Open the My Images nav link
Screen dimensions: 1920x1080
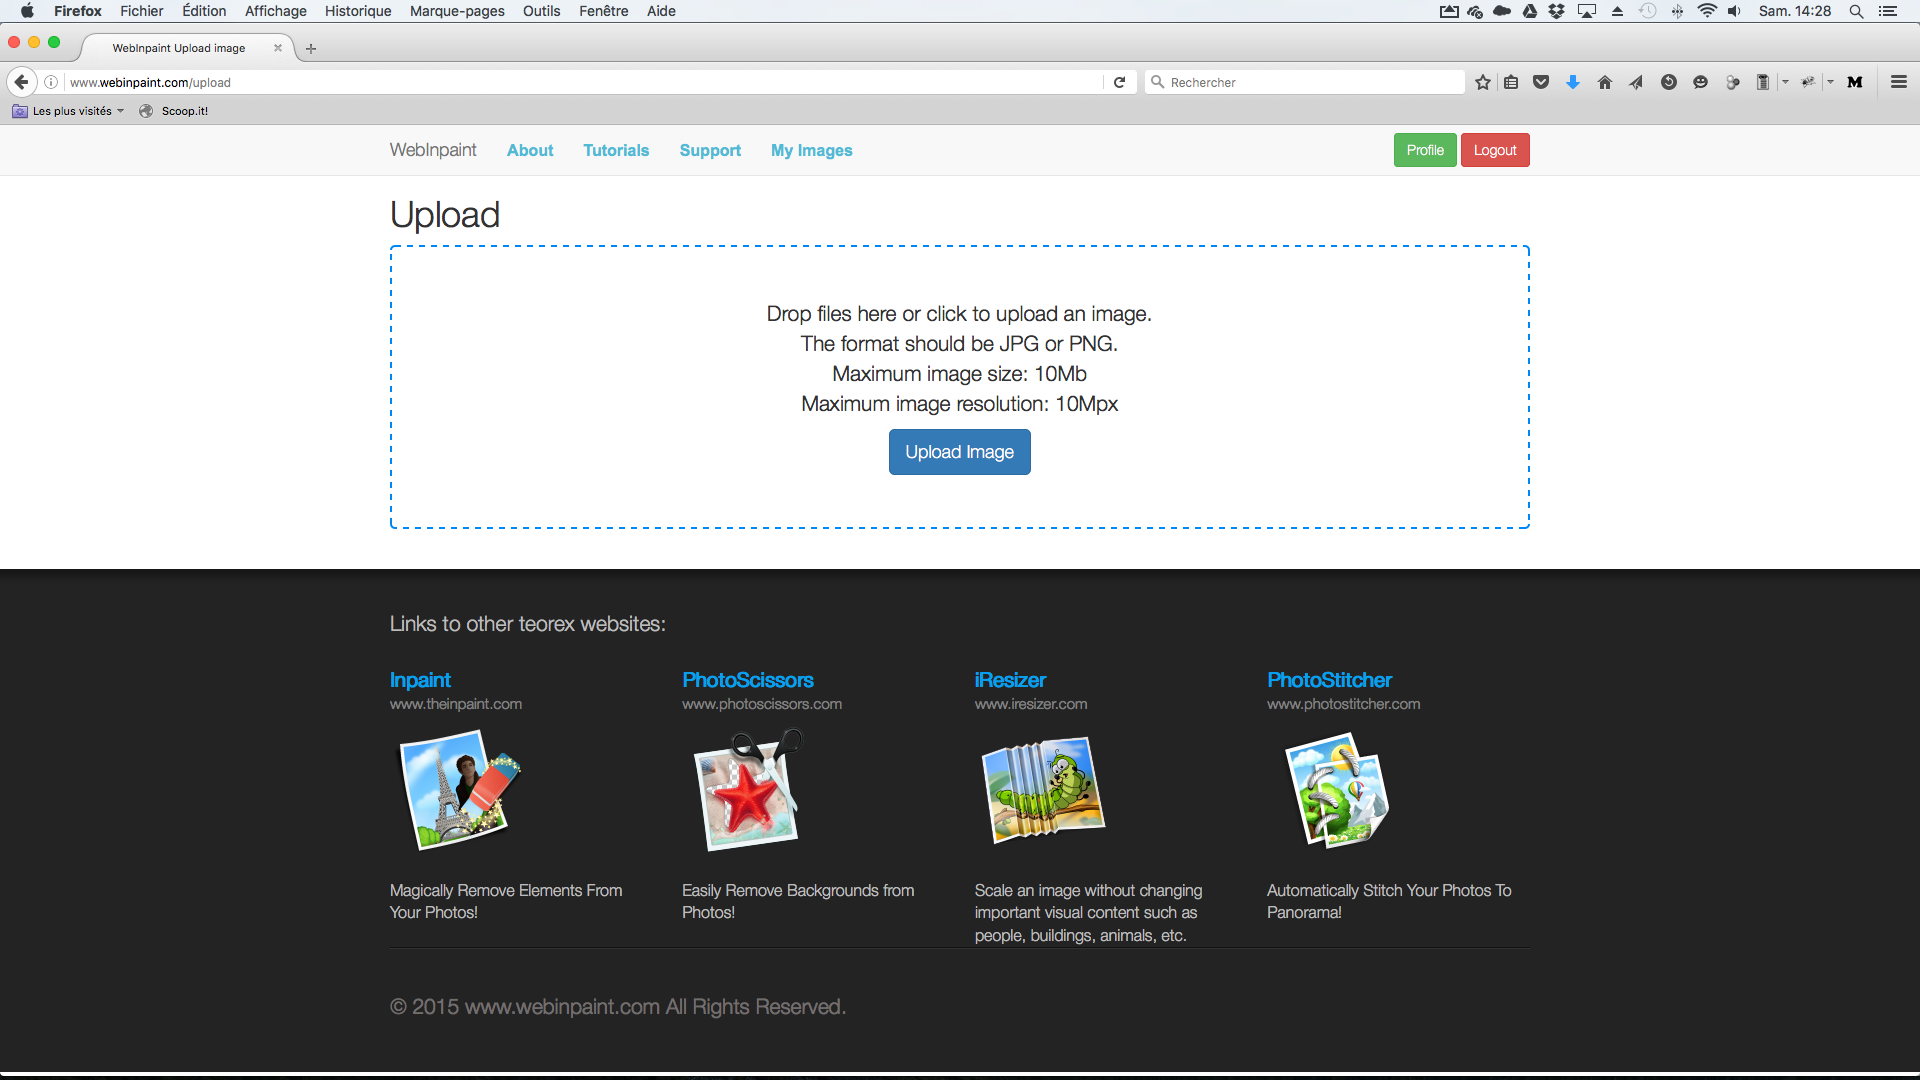click(811, 150)
